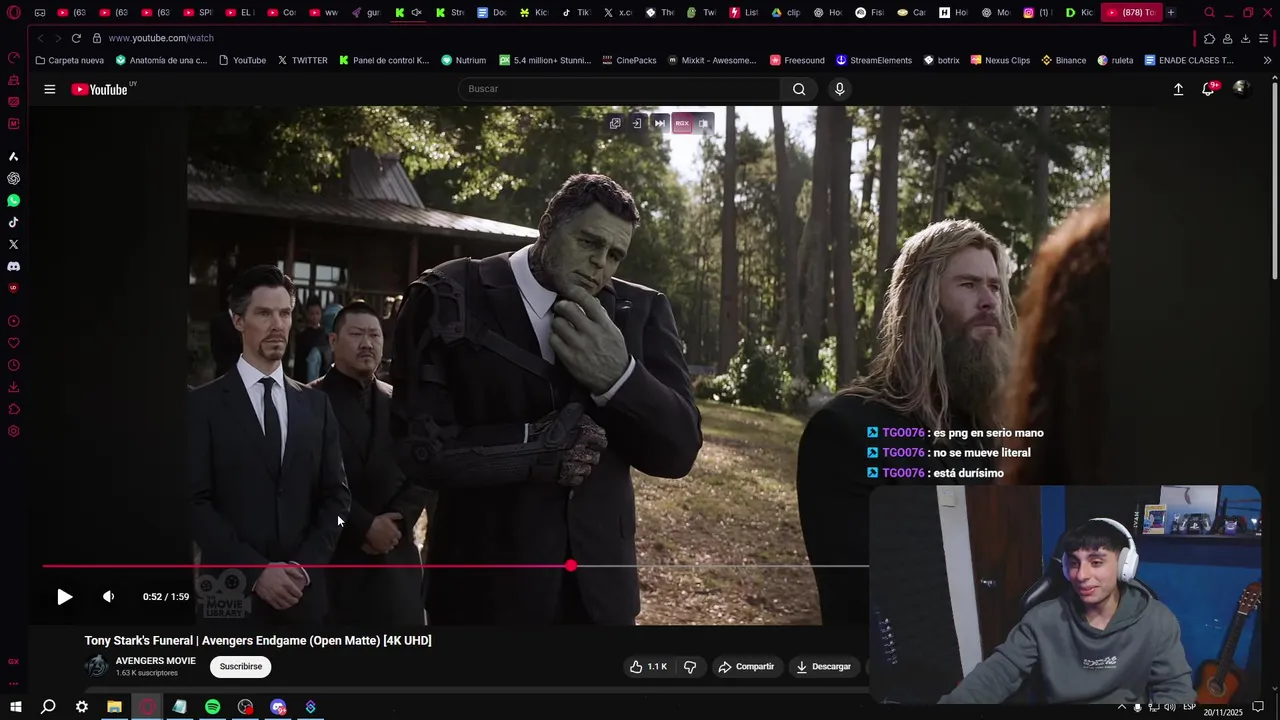Open the Windows notification center icon
Viewport: 1280px width, 720px height.
(x=1258, y=707)
